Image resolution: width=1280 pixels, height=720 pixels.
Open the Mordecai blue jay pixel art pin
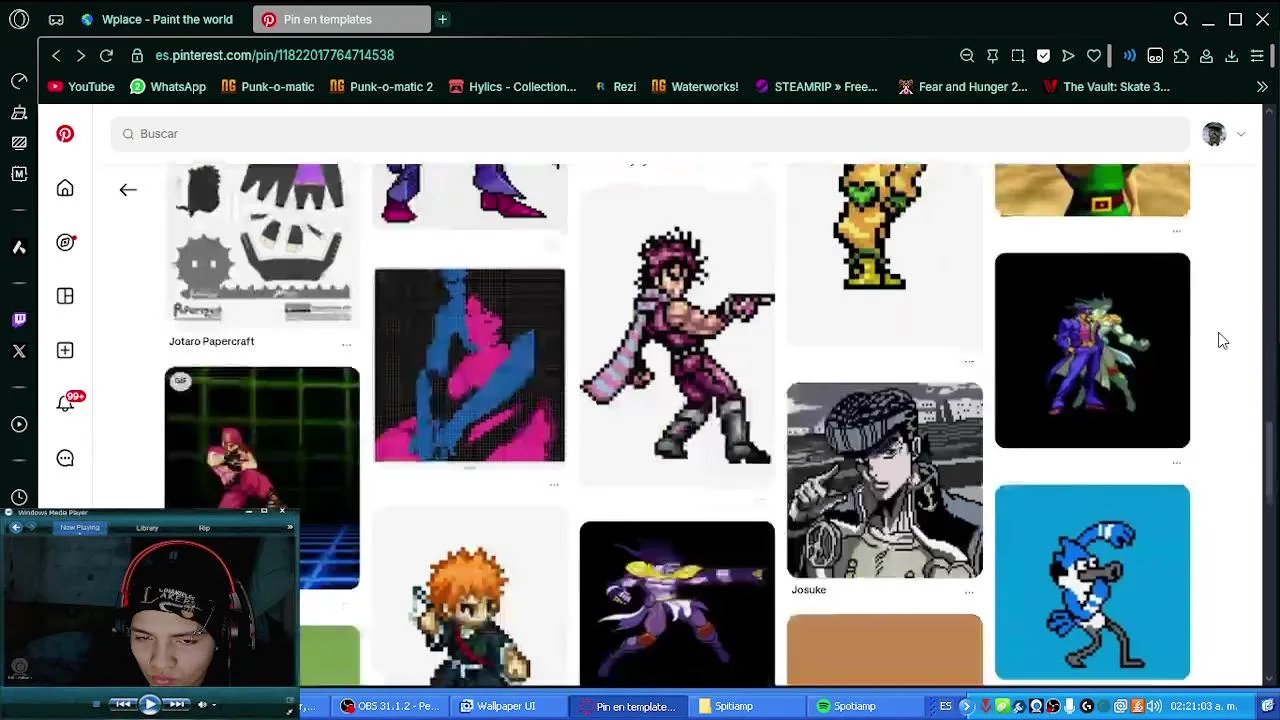click(1092, 582)
